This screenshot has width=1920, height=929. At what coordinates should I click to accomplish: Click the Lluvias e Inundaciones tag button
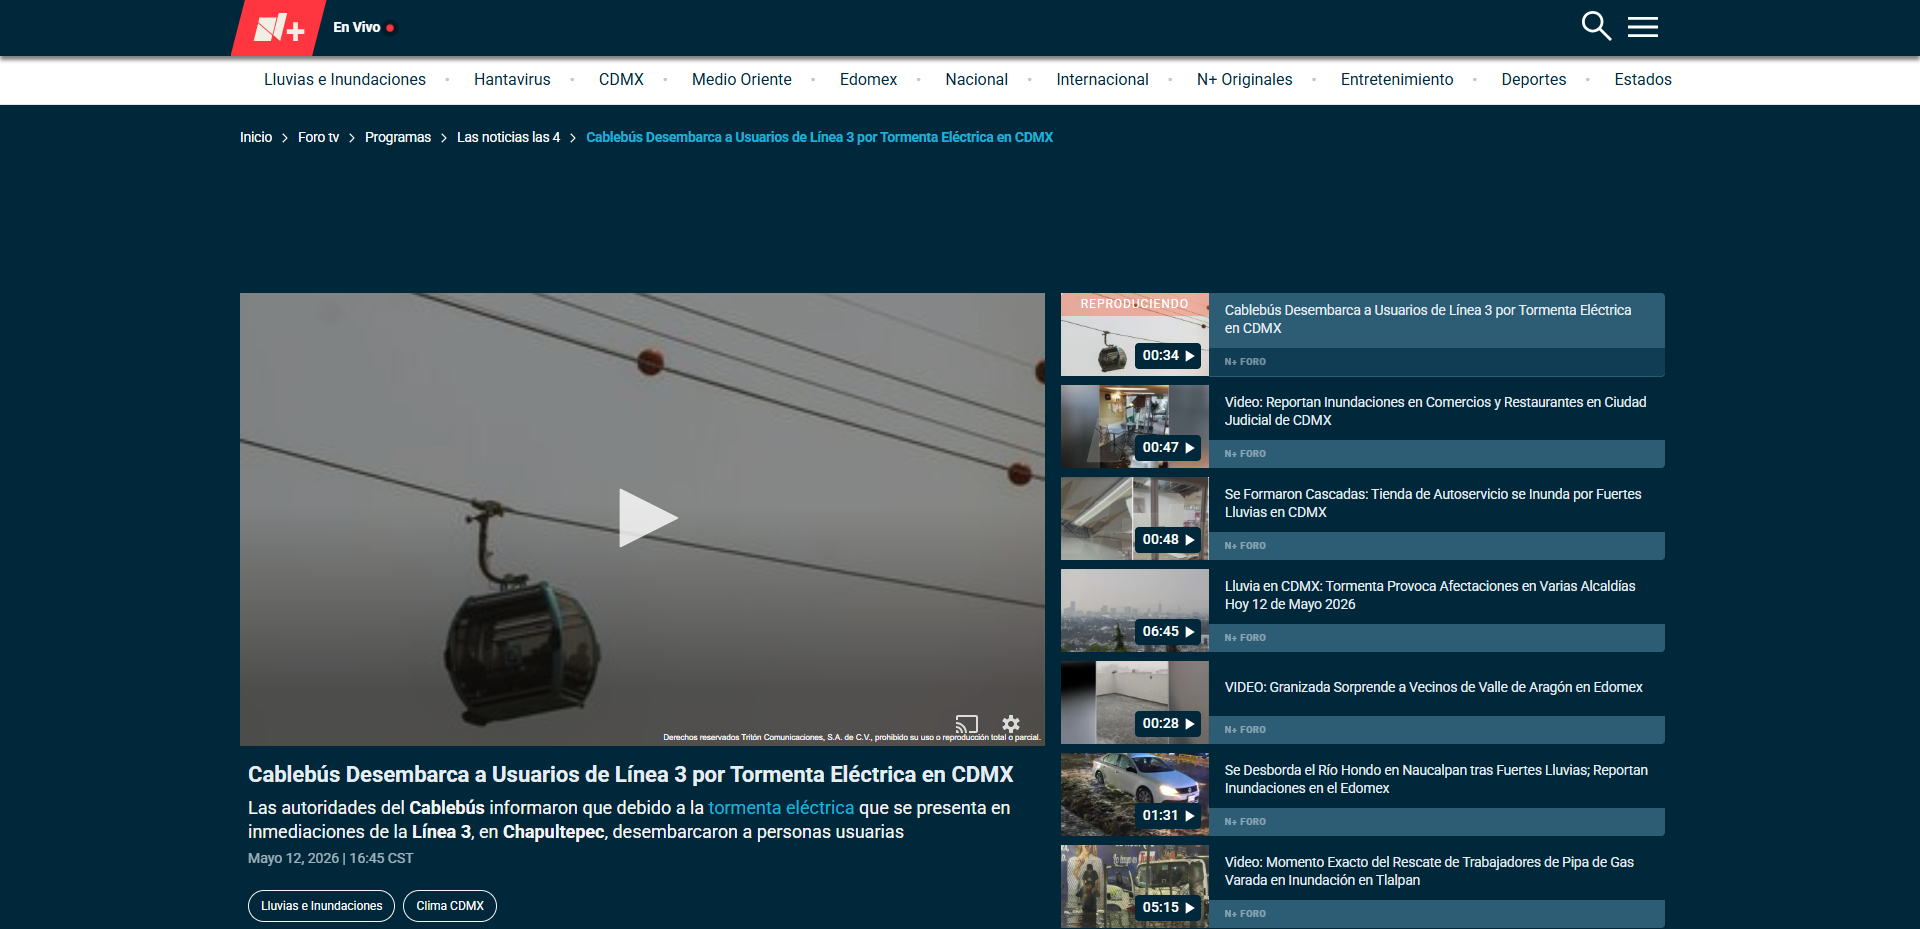[x=321, y=906]
